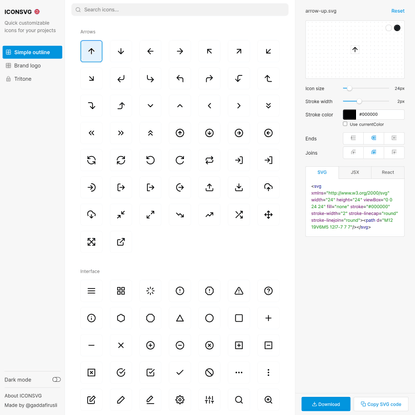Select the four-square grid icon
The height and width of the screenshot is (415, 415).
coord(121,291)
